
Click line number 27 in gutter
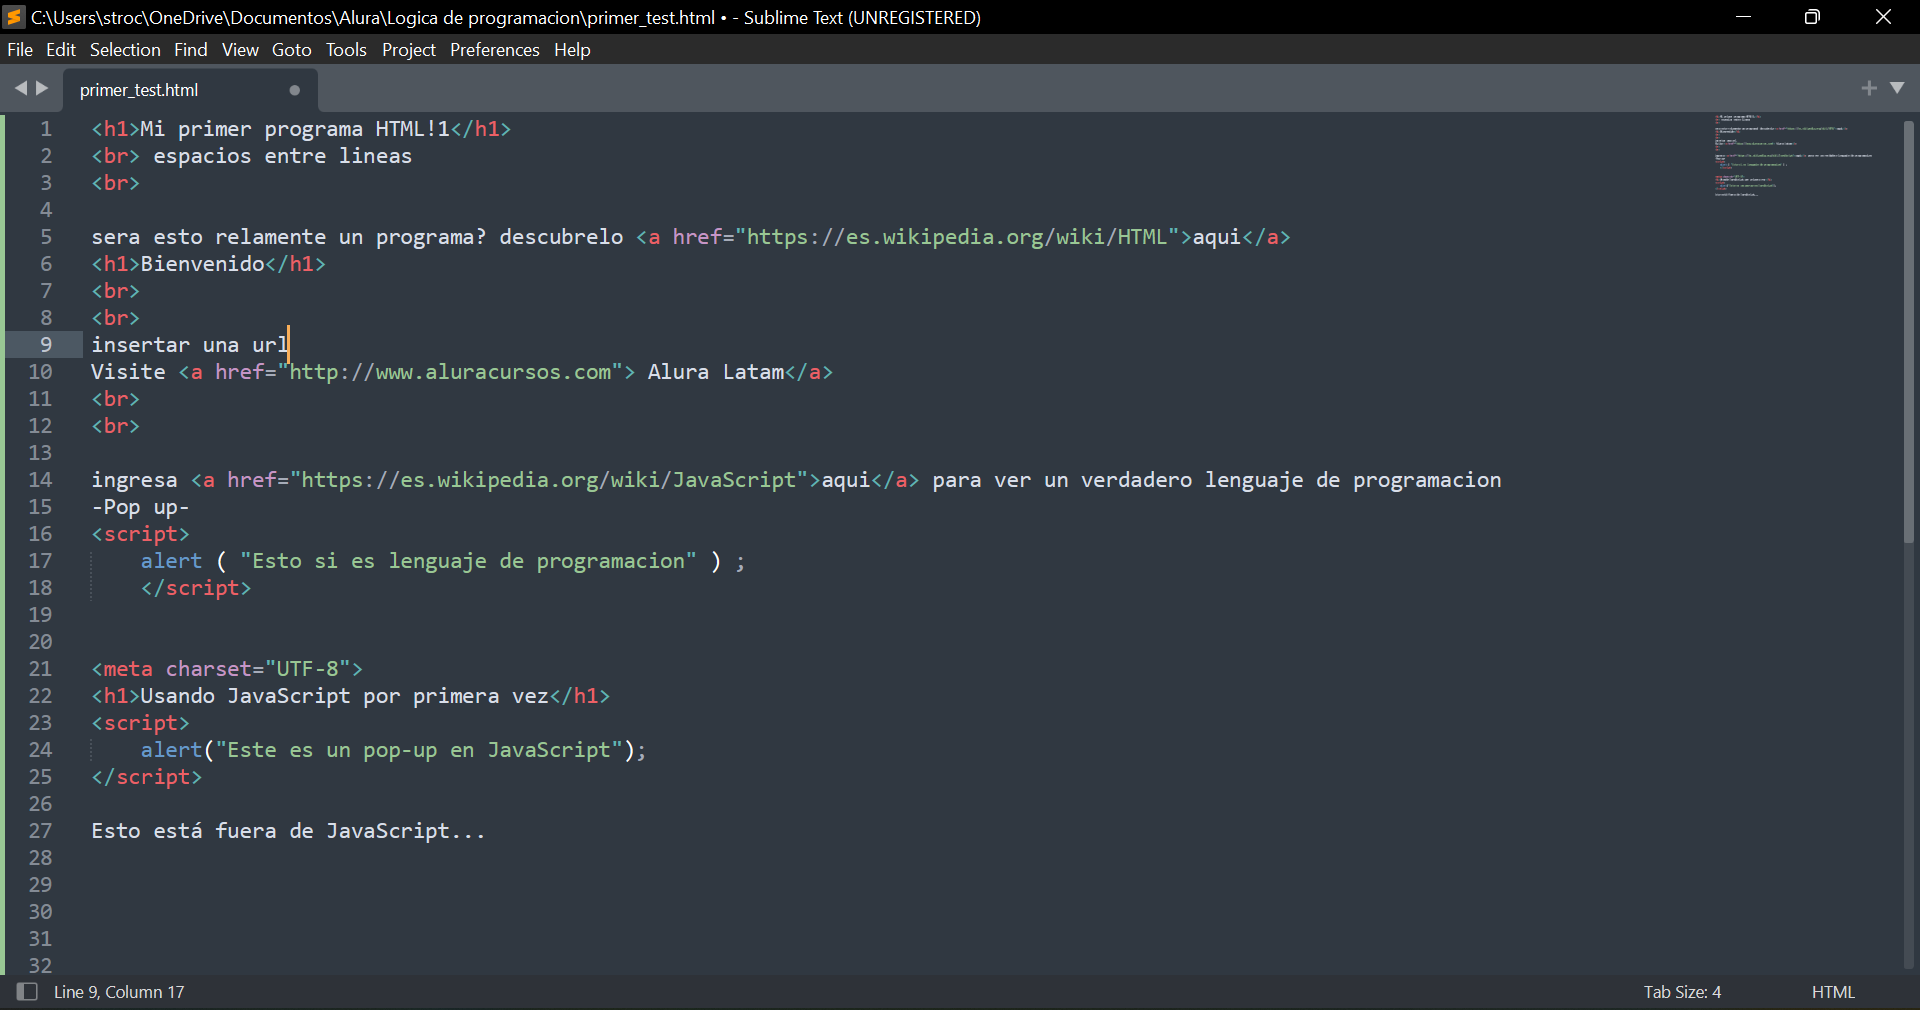point(40,831)
